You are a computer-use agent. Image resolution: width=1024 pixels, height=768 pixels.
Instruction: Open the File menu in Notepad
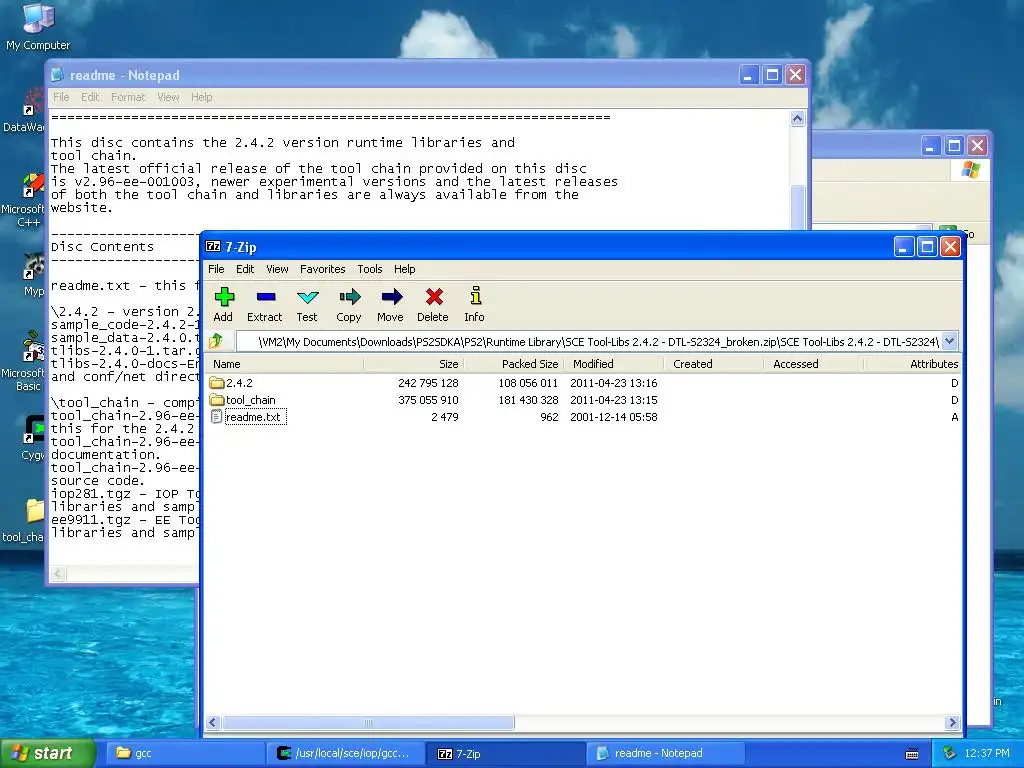tap(61, 97)
